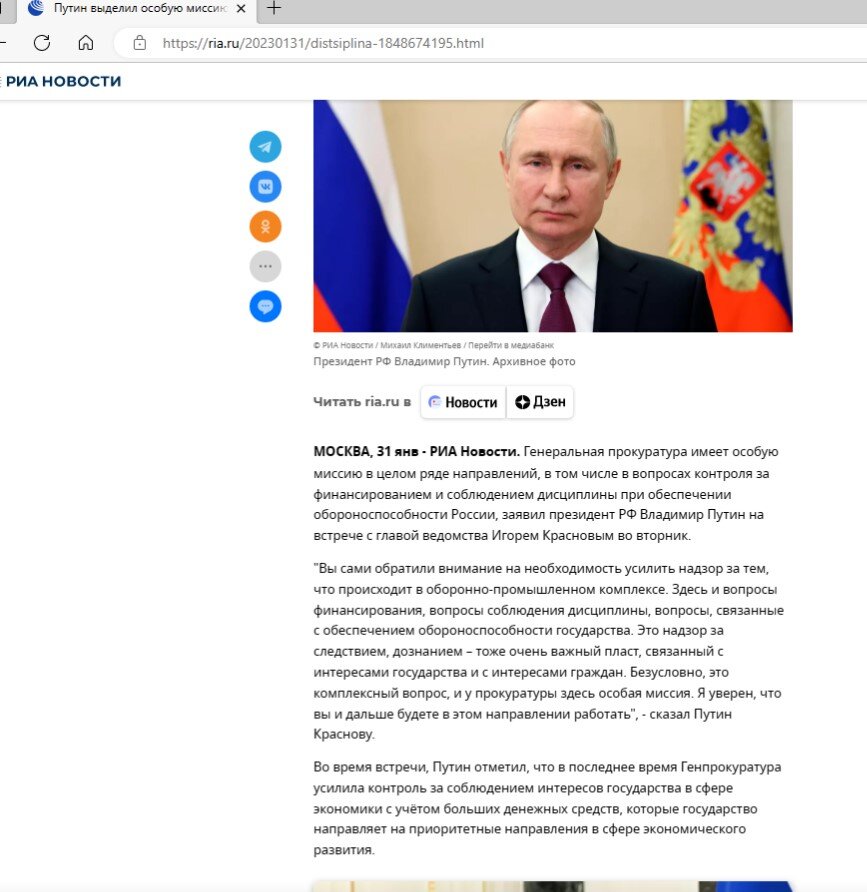Image resolution: width=867 pixels, height=892 pixels.
Task: Share article on VK icon
Action: [x=265, y=187]
